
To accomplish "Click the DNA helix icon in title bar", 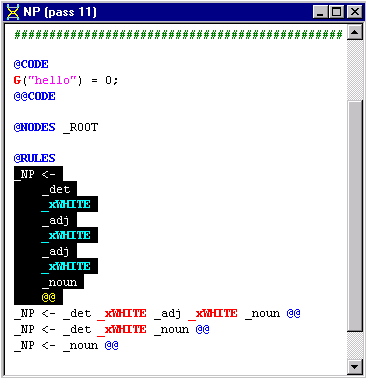I will pyautogui.click(x=13, y=12).
